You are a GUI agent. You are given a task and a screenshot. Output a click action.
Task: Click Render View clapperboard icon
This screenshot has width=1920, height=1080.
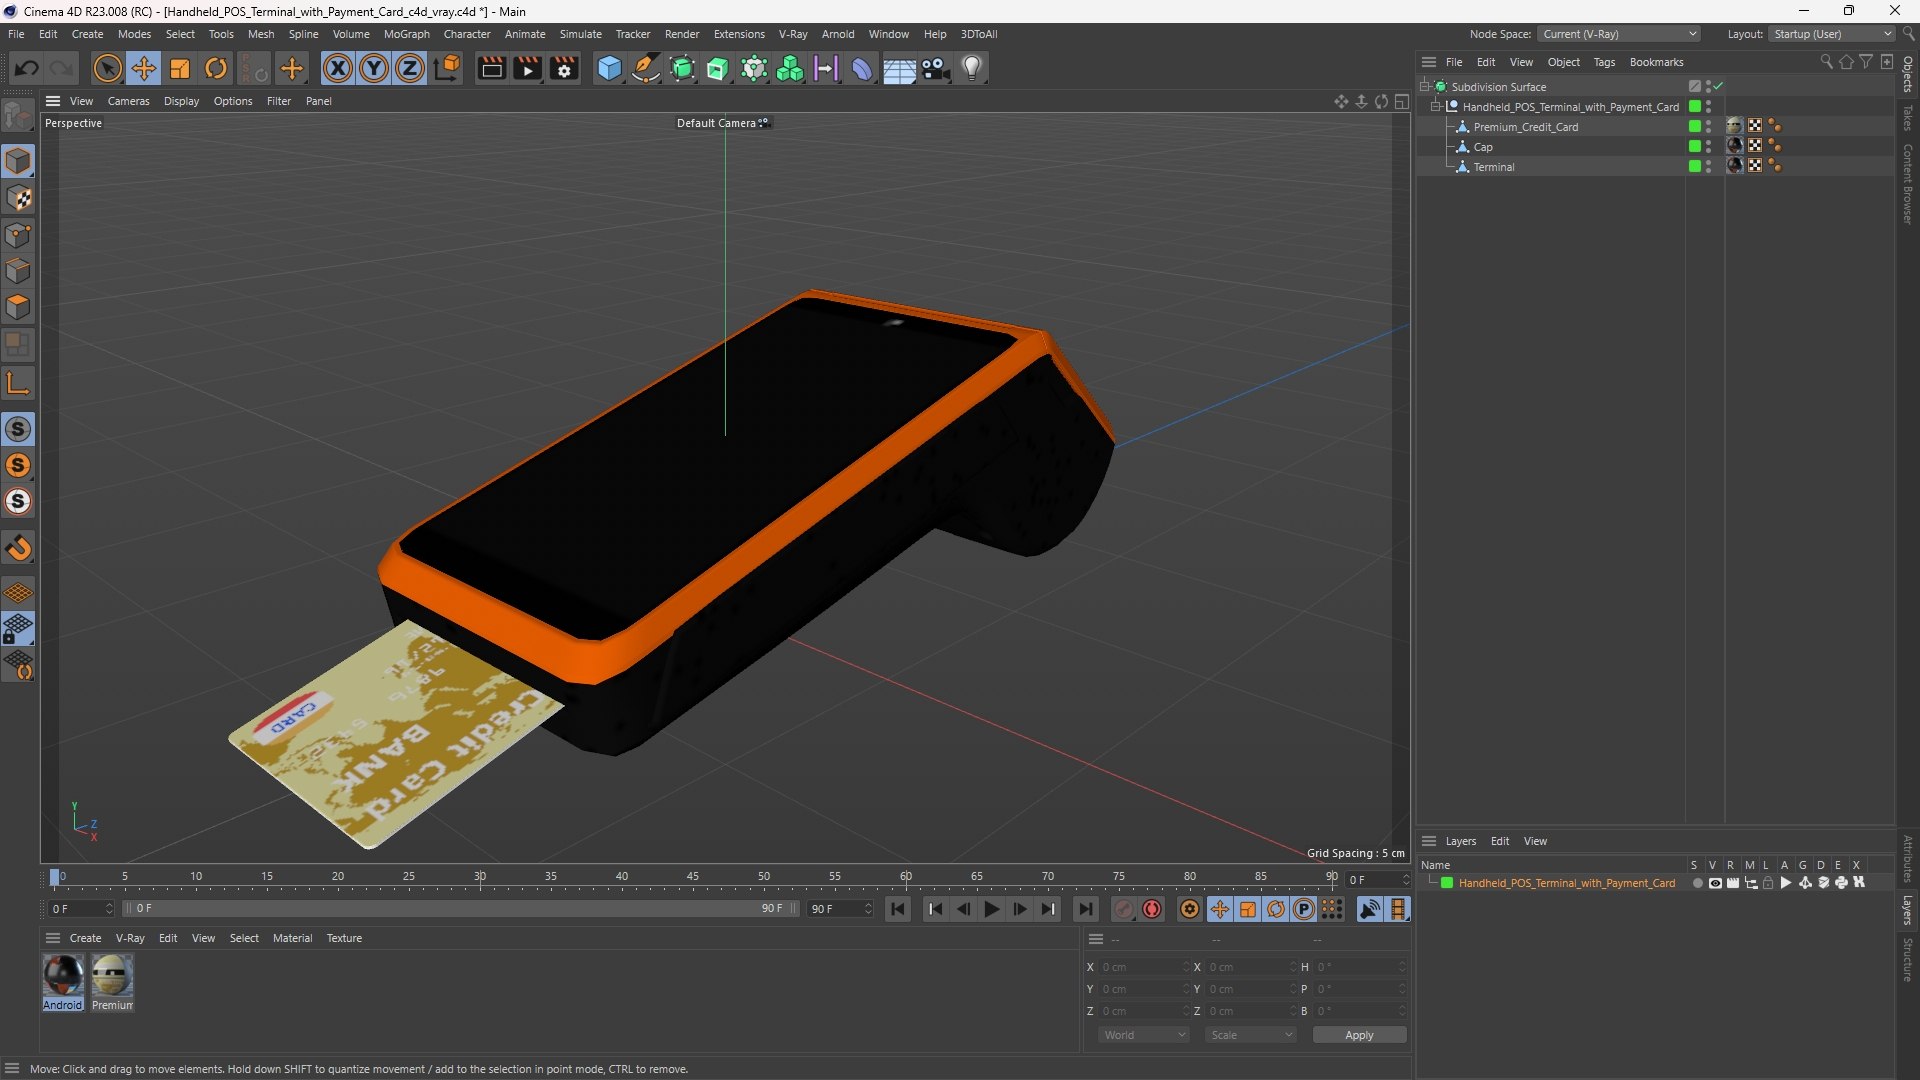pos(491,68)
